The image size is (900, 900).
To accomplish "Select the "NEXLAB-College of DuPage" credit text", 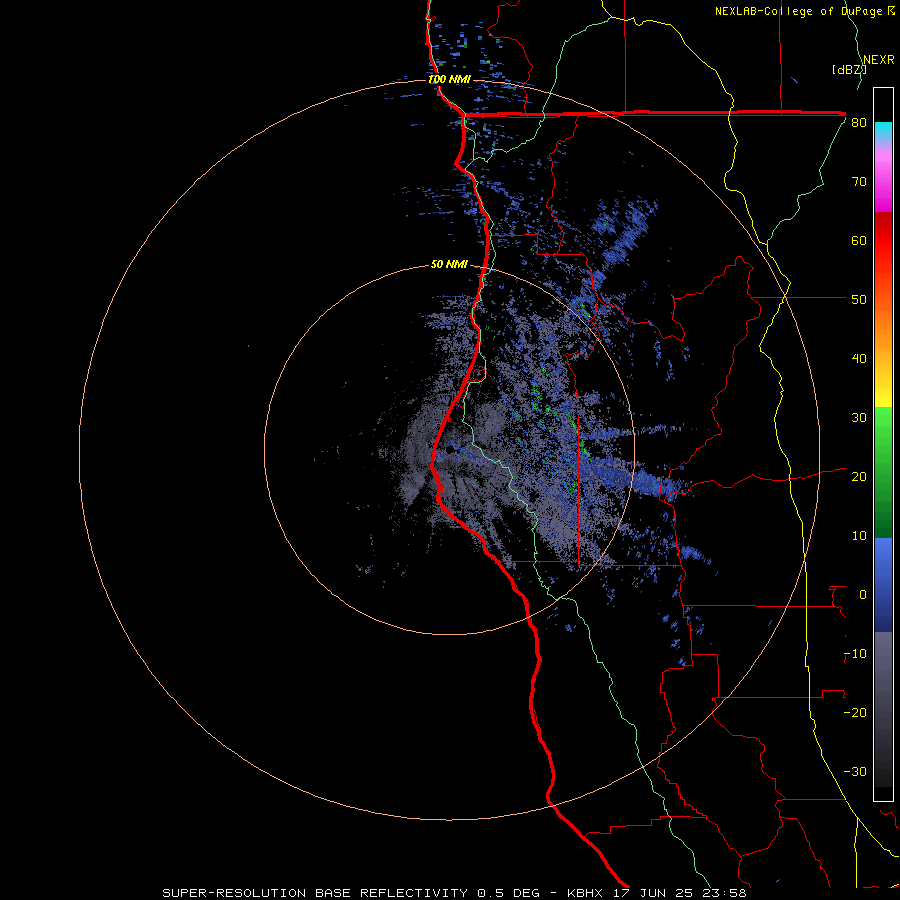I will 799,11.
